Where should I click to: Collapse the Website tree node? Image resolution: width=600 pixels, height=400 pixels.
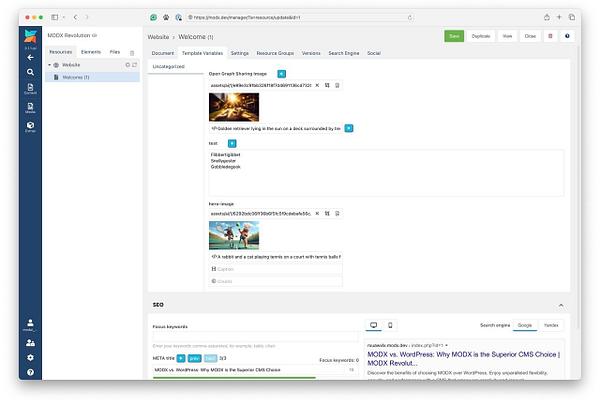[49, 65]
